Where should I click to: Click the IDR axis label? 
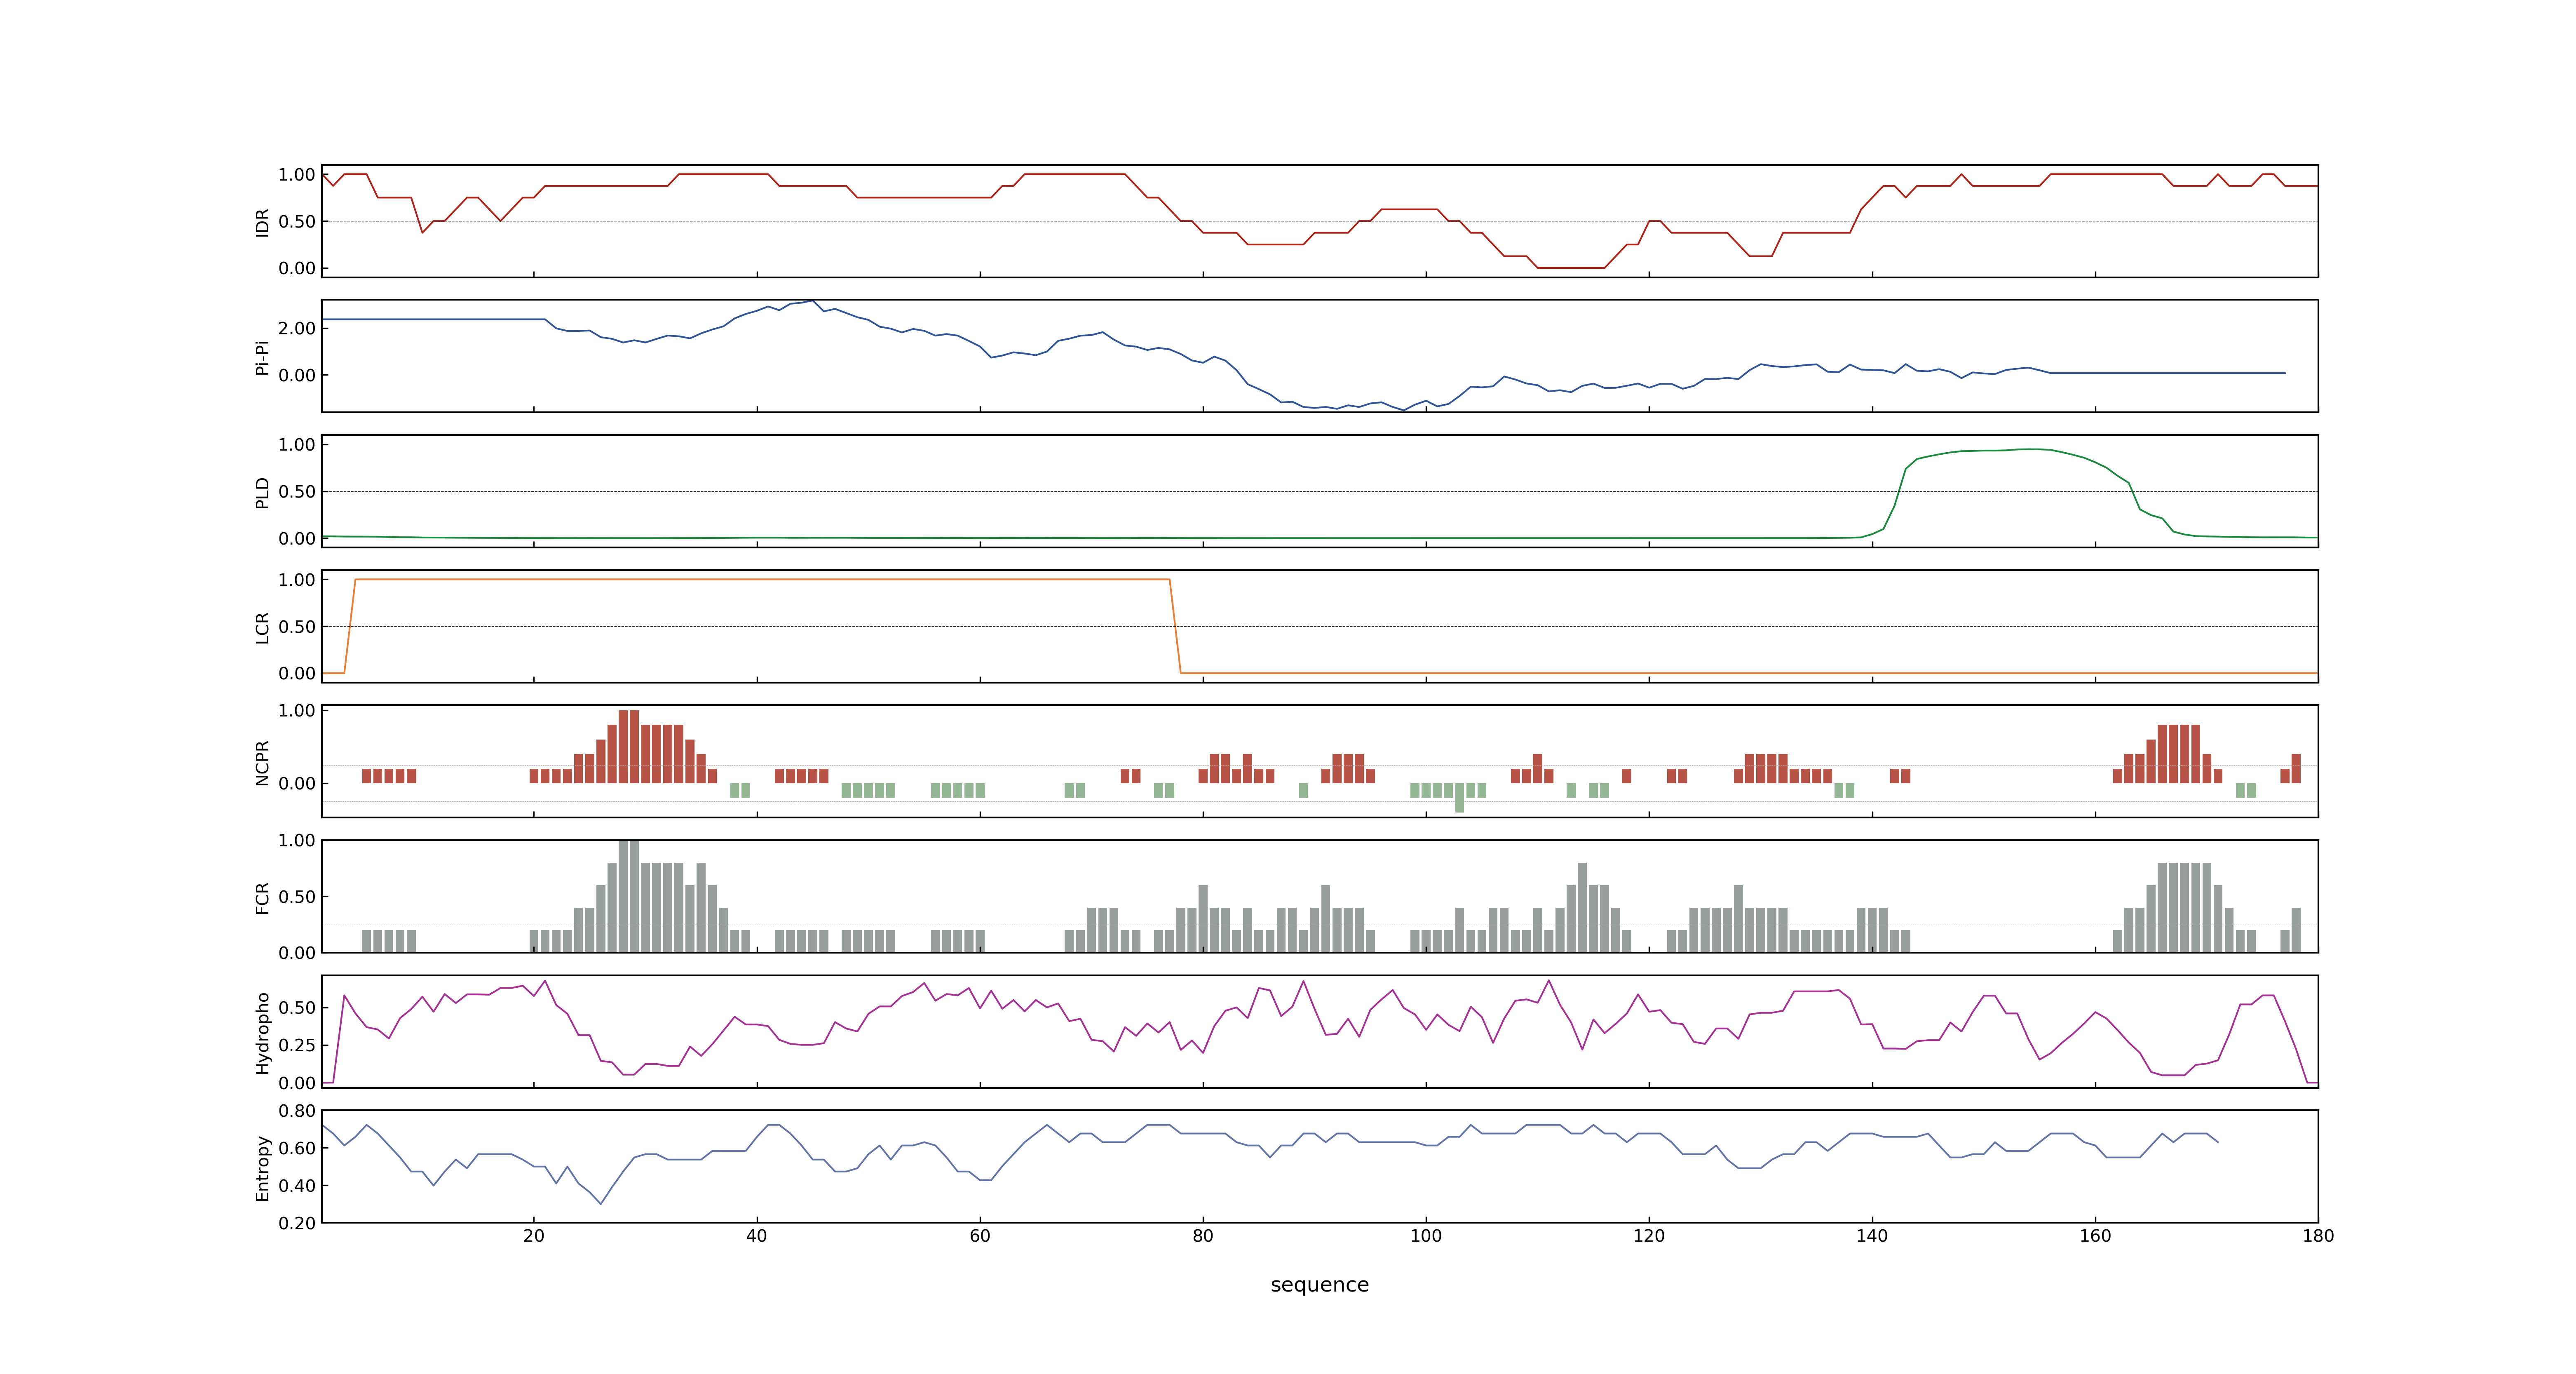coord(262,222)
